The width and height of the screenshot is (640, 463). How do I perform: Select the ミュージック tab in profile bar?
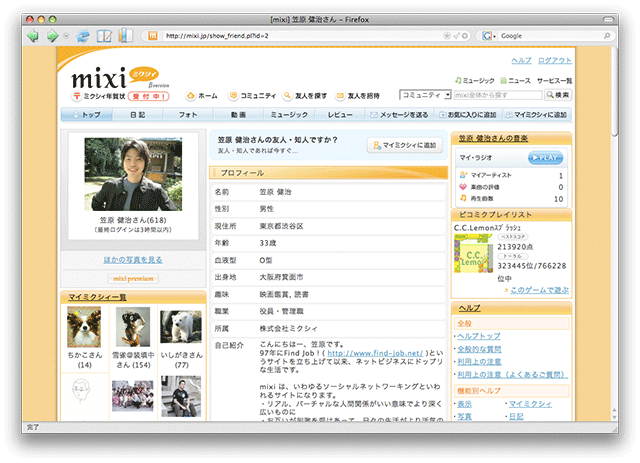[x=289, y=116]
